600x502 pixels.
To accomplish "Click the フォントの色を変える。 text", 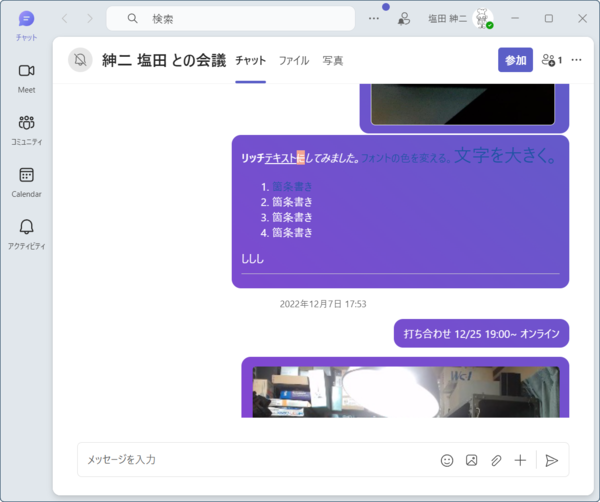I will pyautogui.click(x=406, y=158).
